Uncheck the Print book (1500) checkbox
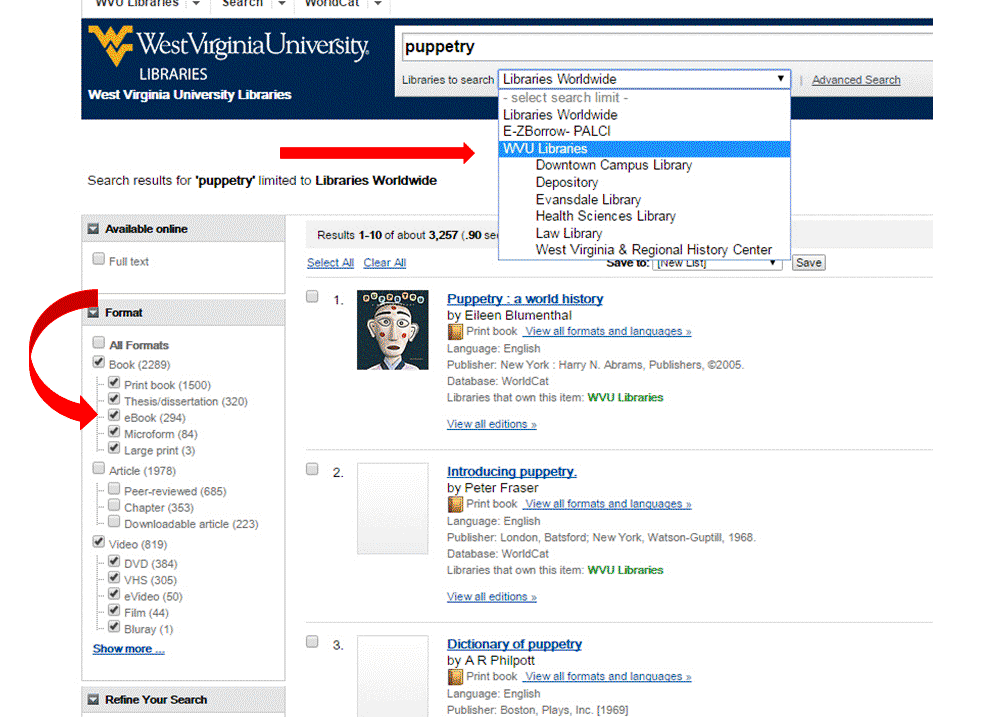 pyautogui.click(x=114, y=382)
